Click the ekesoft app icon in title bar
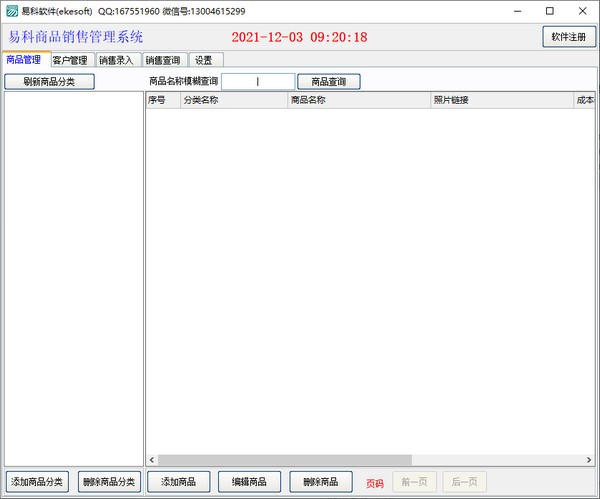This screenshot has width=600, height=499. [x=11, y=11]
